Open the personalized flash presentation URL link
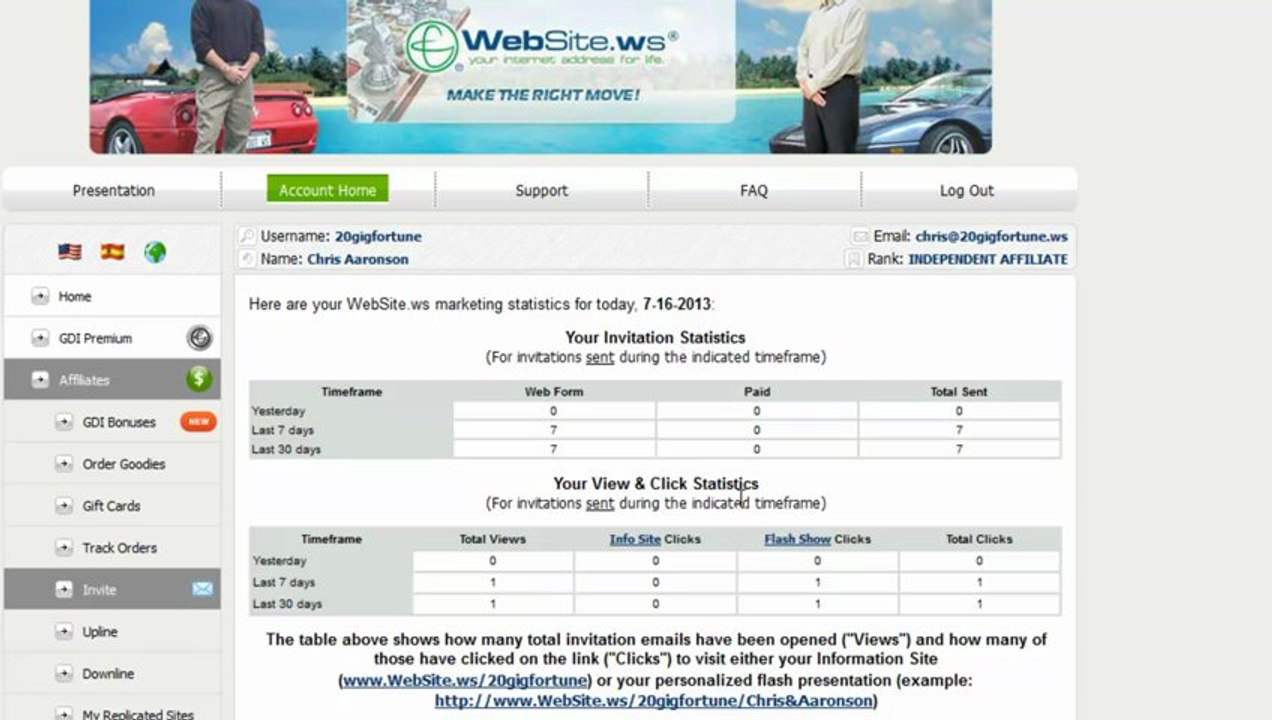Viewport: 1272px width, 720px height. (x=654, y=701)
